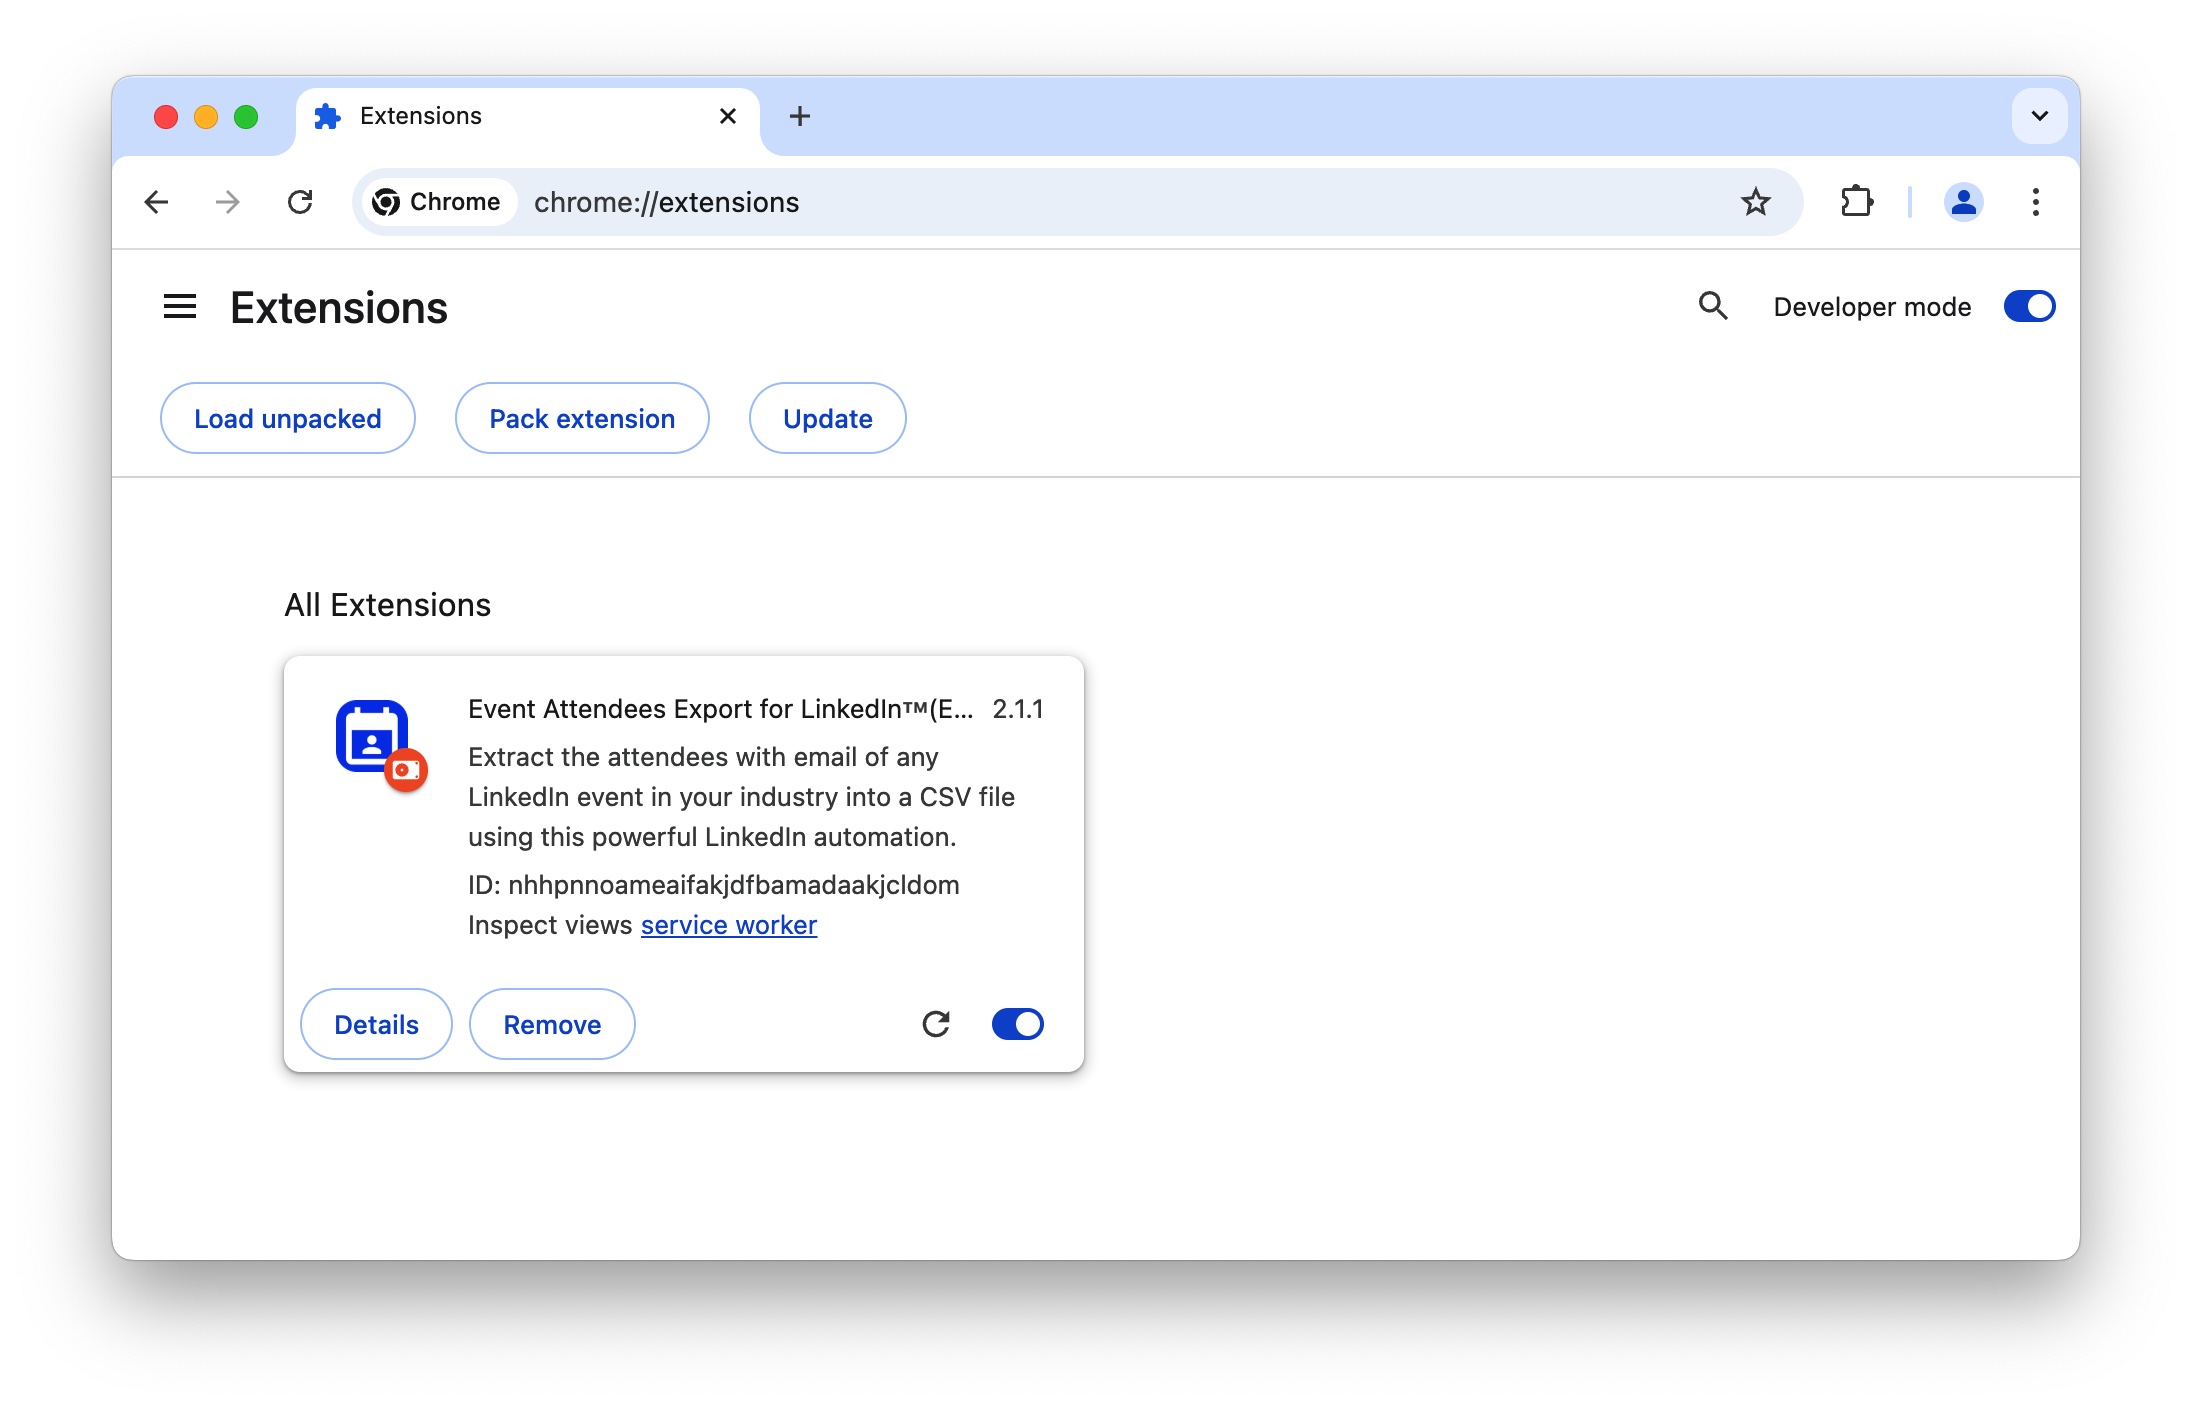
Task: Bookmark this page with the star icon
Action: pos(1756,202)
